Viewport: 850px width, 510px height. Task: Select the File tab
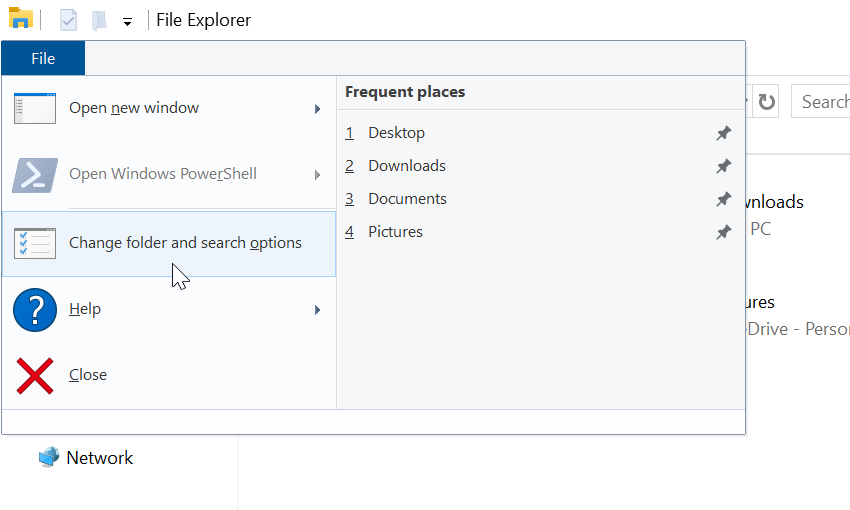pyautogui.click(x=43, y=58)
